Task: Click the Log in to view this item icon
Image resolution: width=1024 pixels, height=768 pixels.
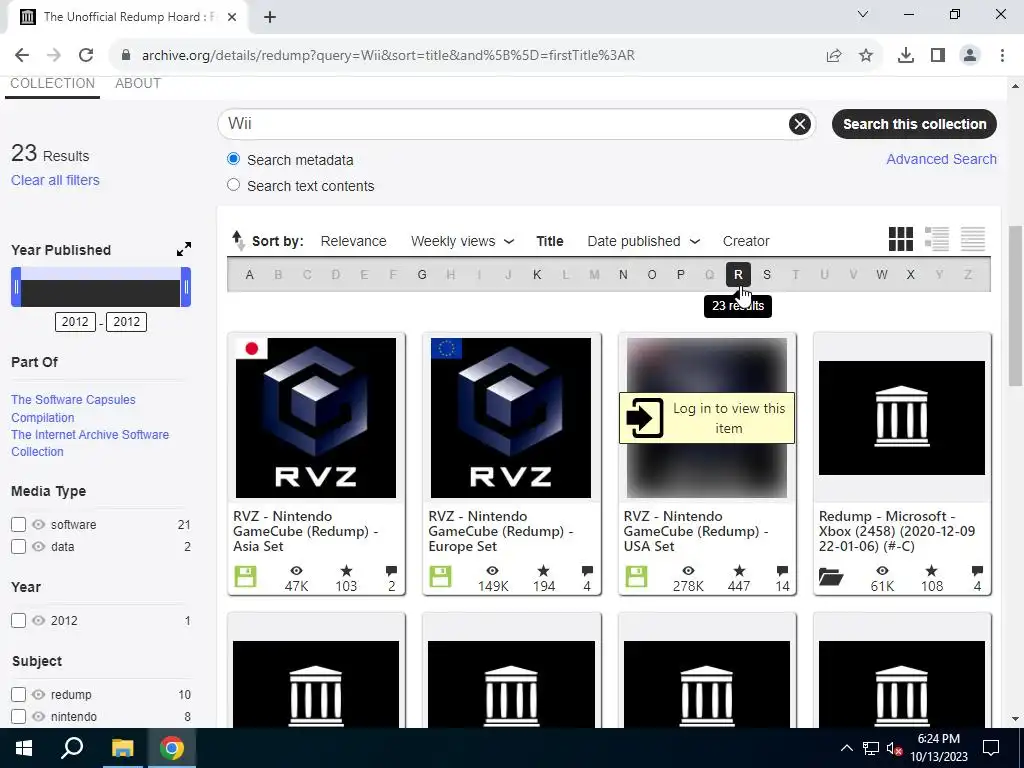Action: coord(644,417)
